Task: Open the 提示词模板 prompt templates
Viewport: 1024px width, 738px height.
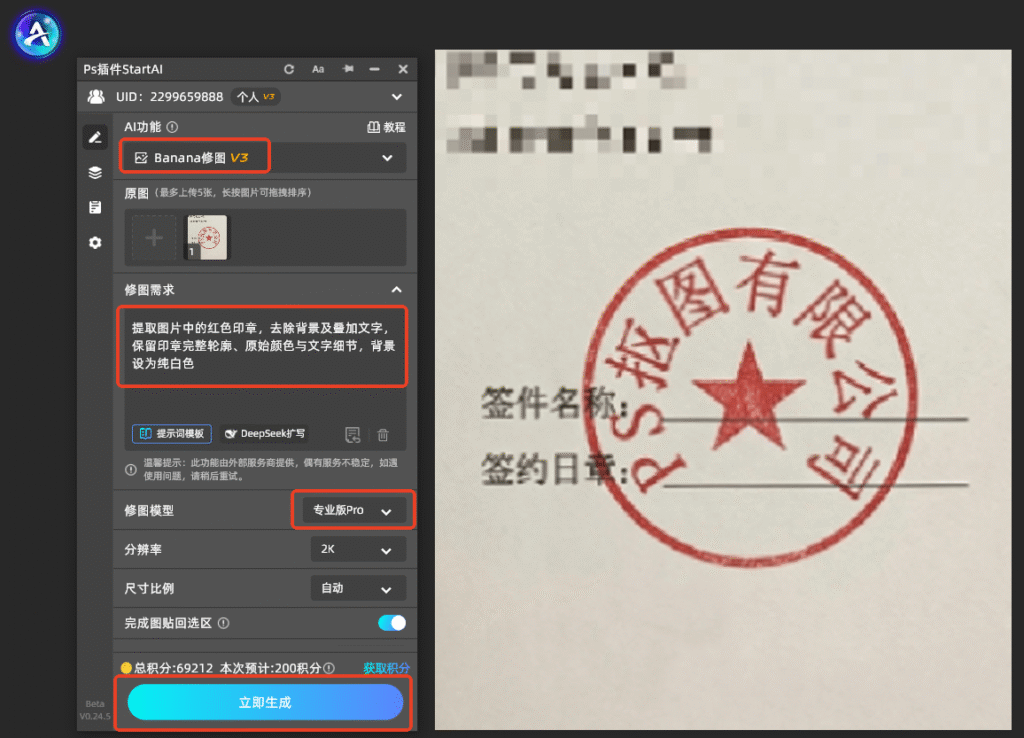Action: (x=172, y=434)
